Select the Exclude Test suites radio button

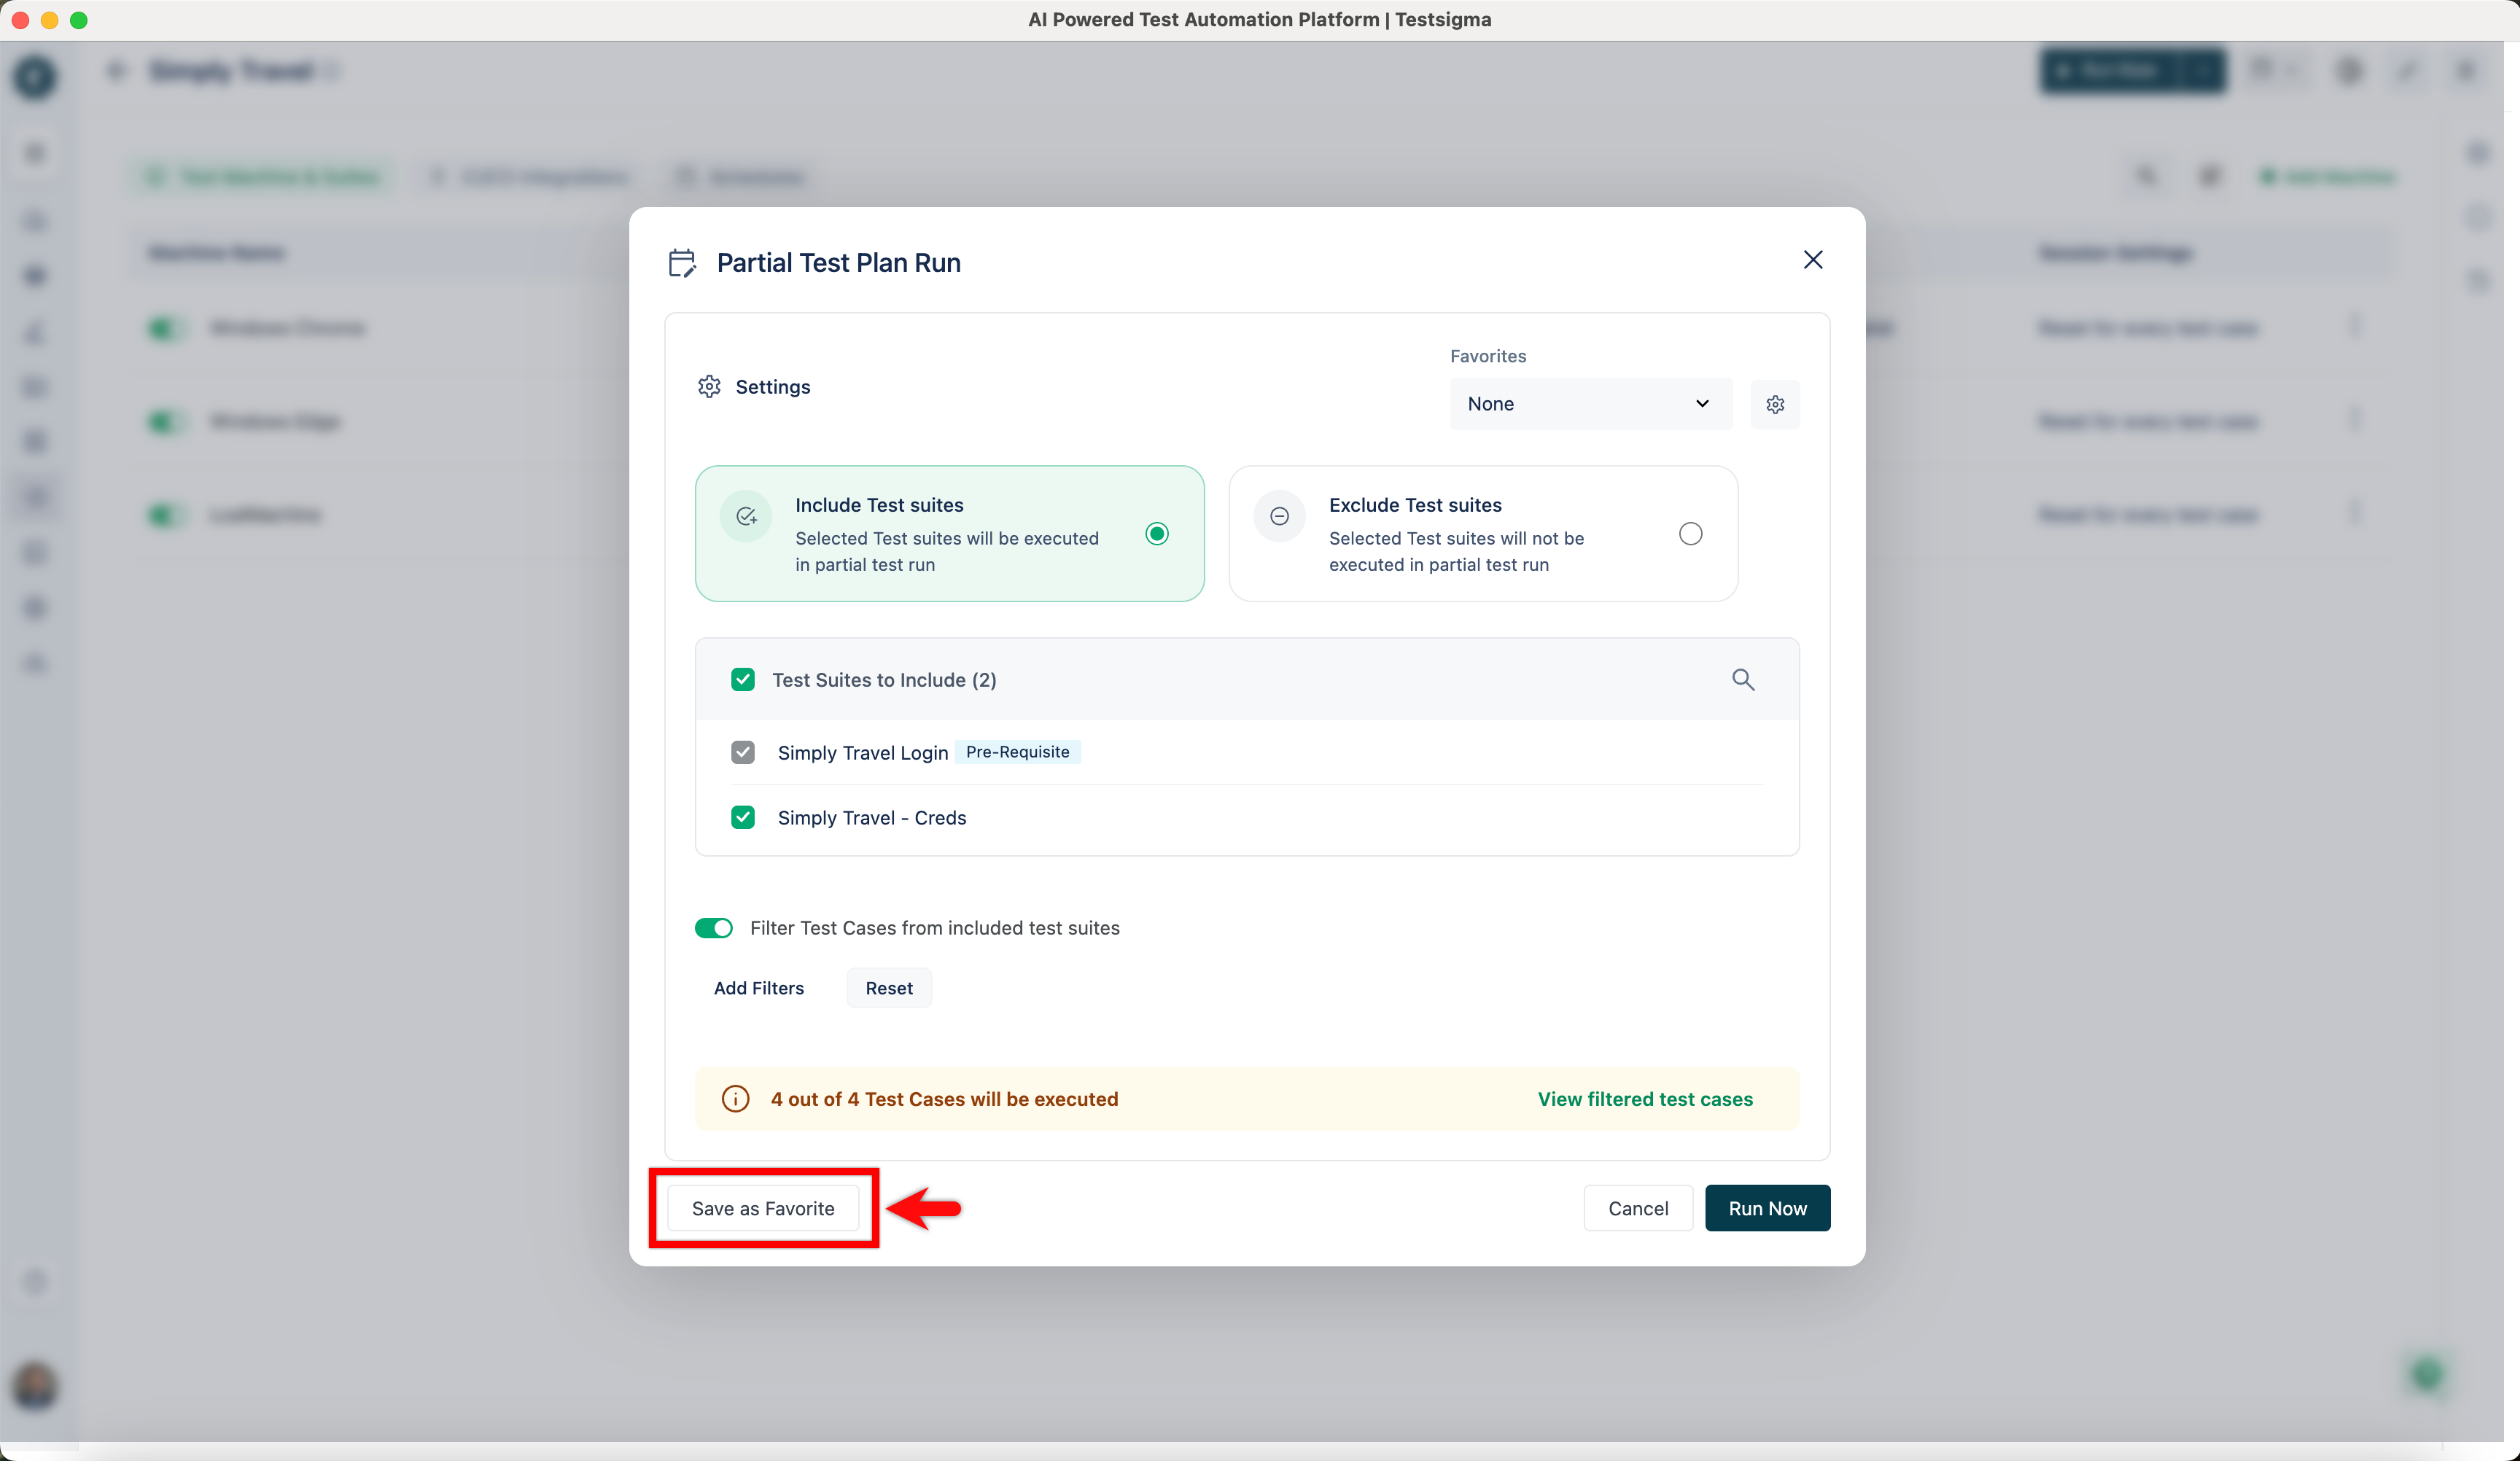point(1690,534)
